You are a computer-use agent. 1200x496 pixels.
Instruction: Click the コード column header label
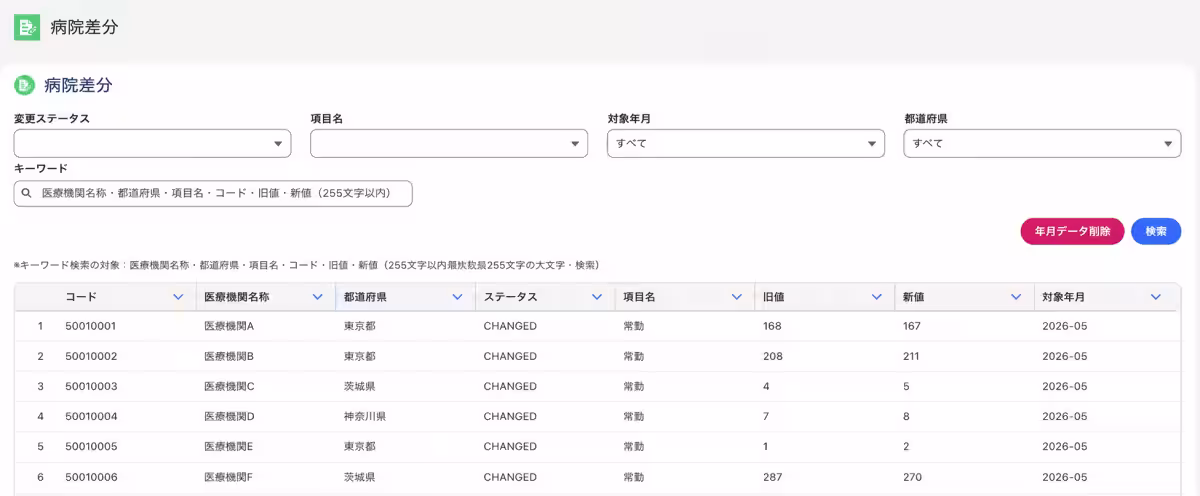(x=81, y=297)
